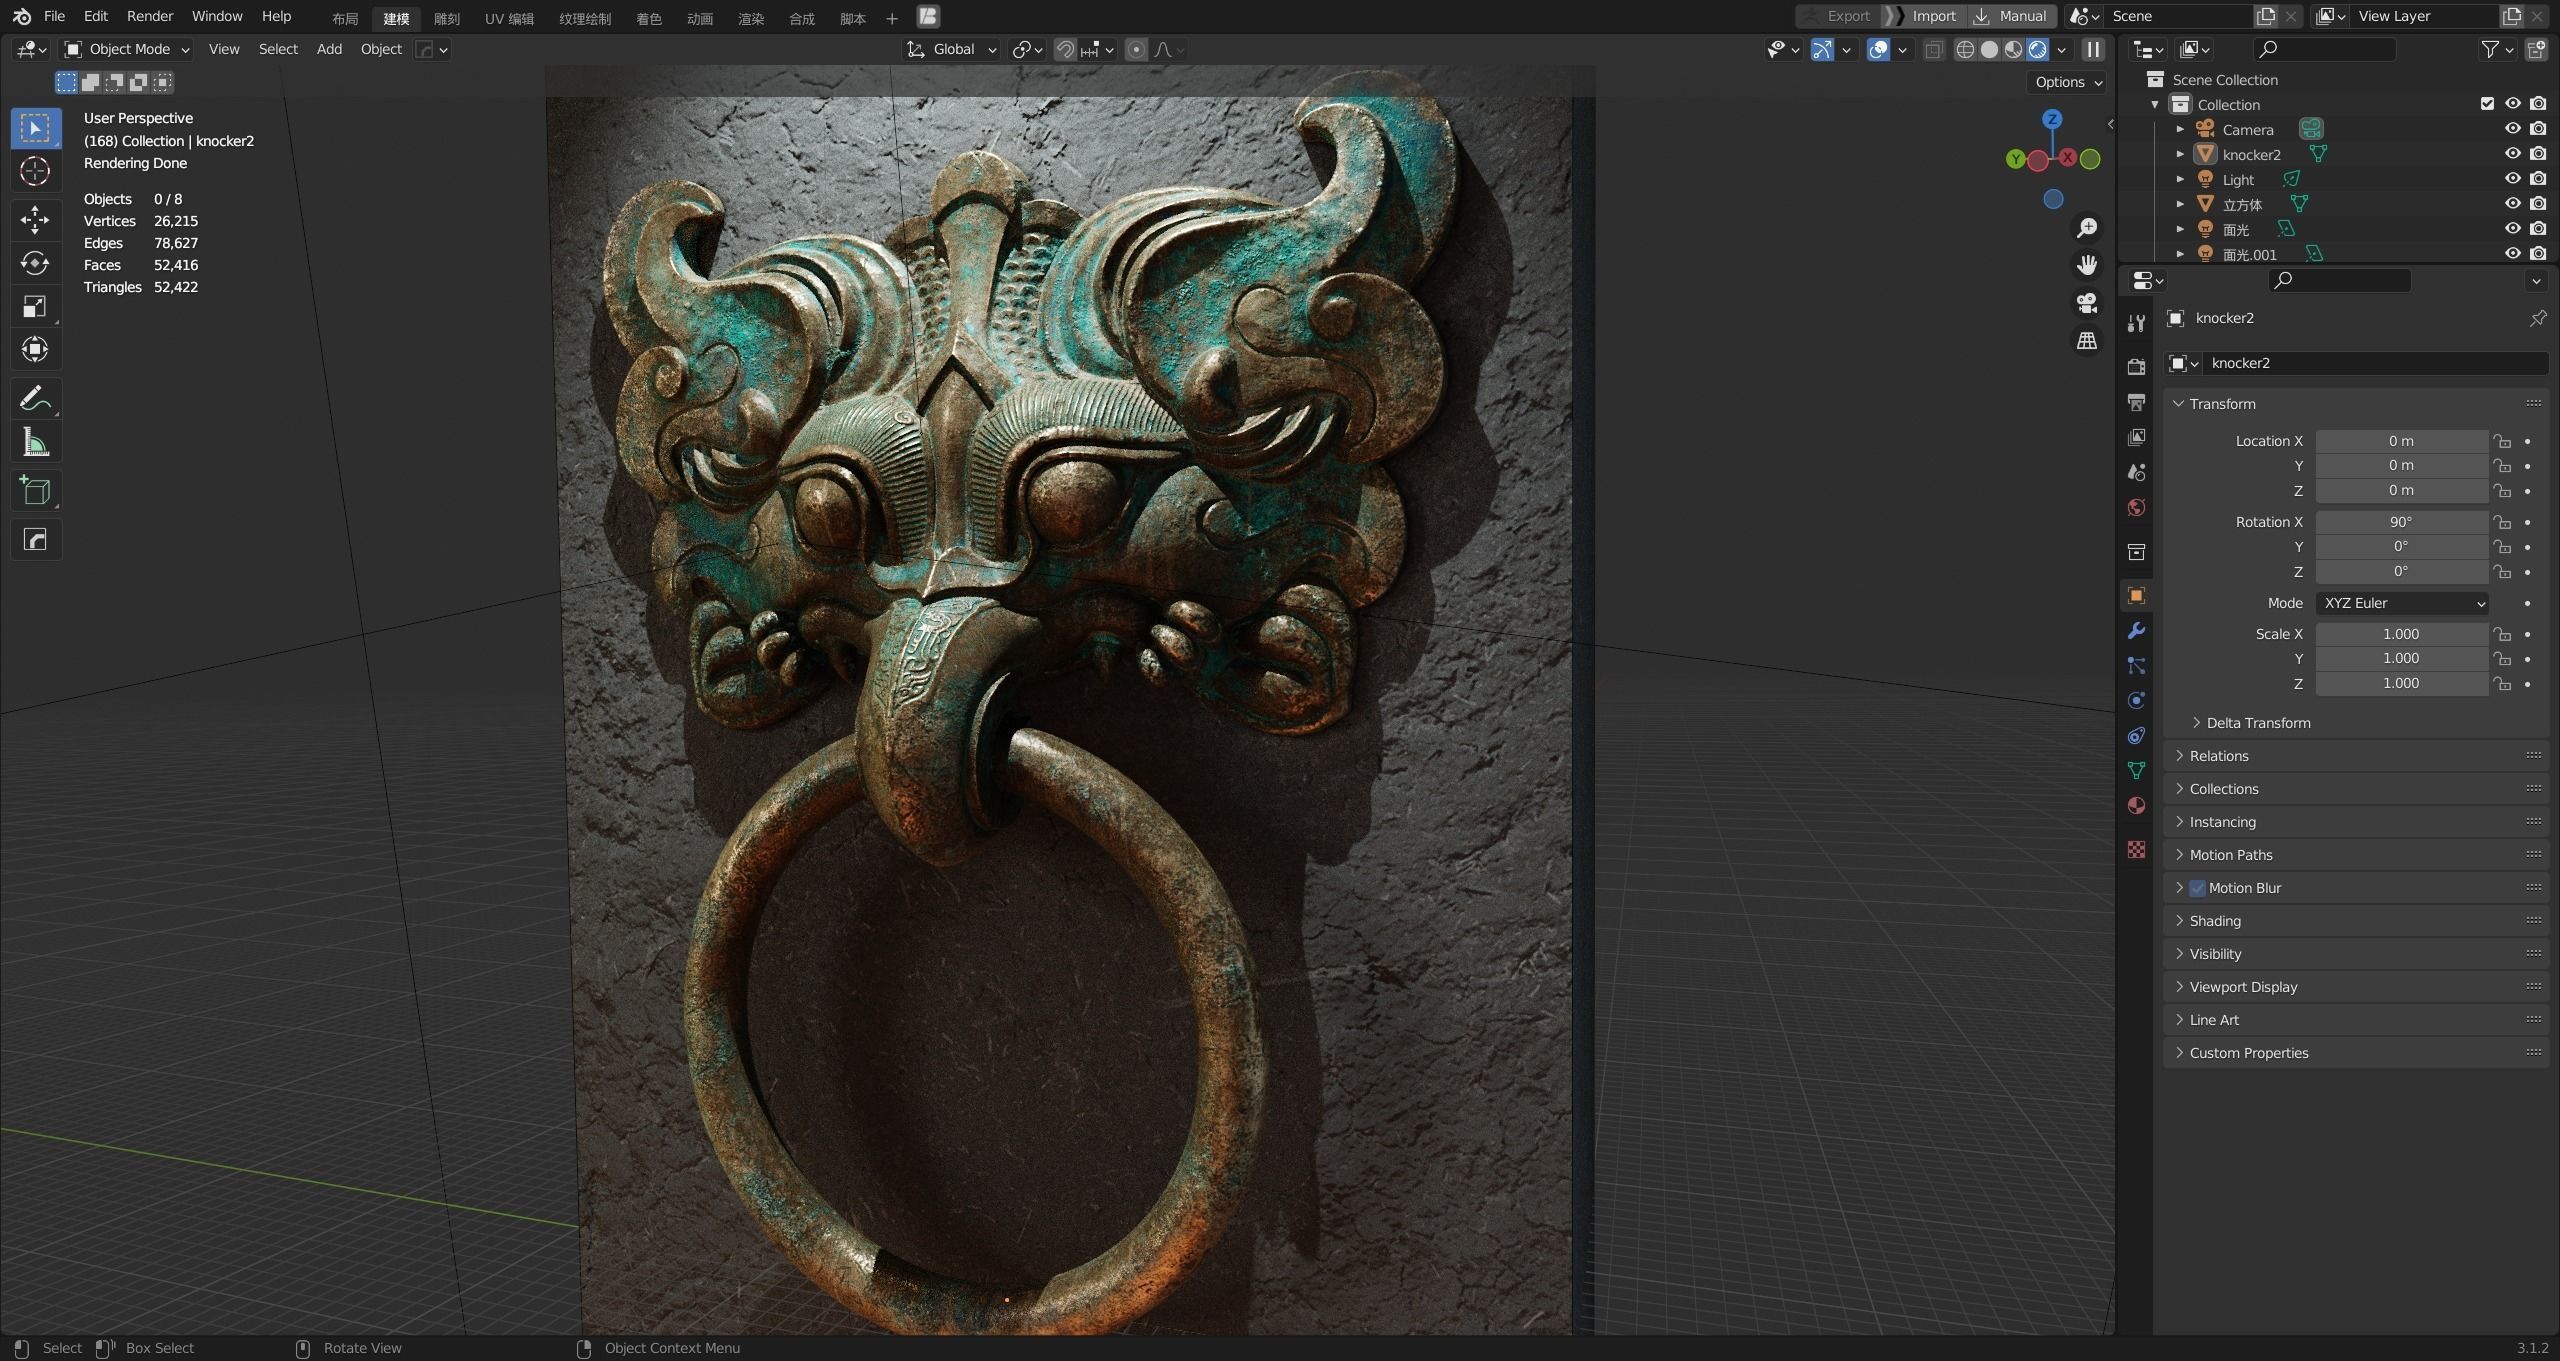The height and width of the screenshot is (1361, 2560).
Task: Open the viewport Options dropdown
Action: (x=2068, y=82)
